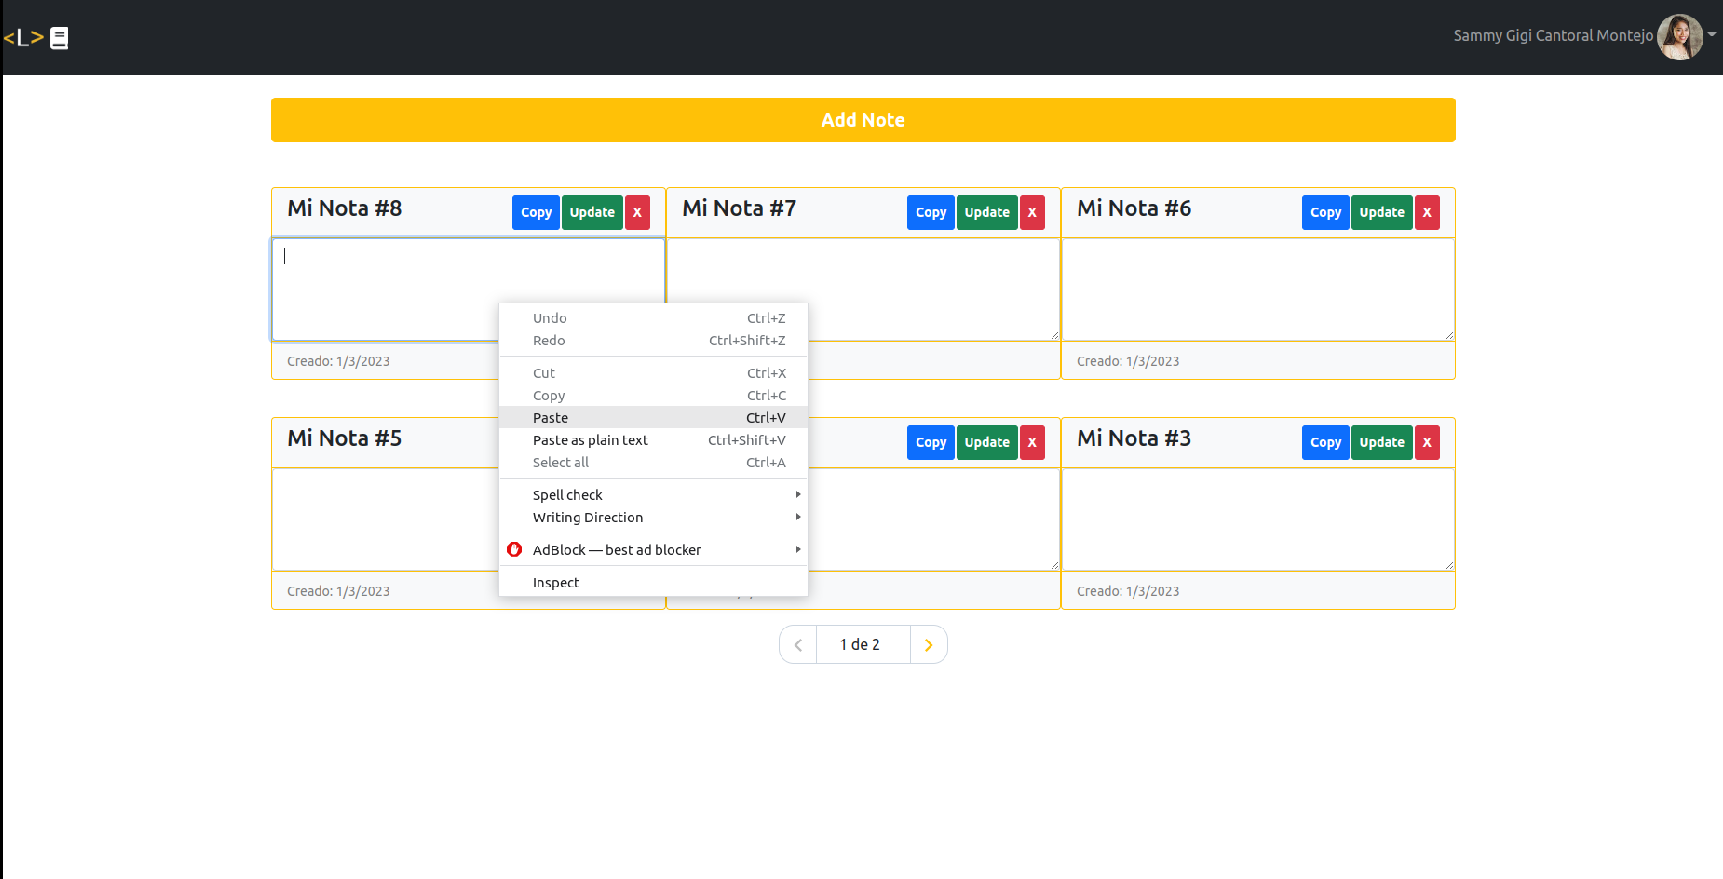Click Update button on the middle bottom note
The image size is (1723, 879).
(987, 442)
